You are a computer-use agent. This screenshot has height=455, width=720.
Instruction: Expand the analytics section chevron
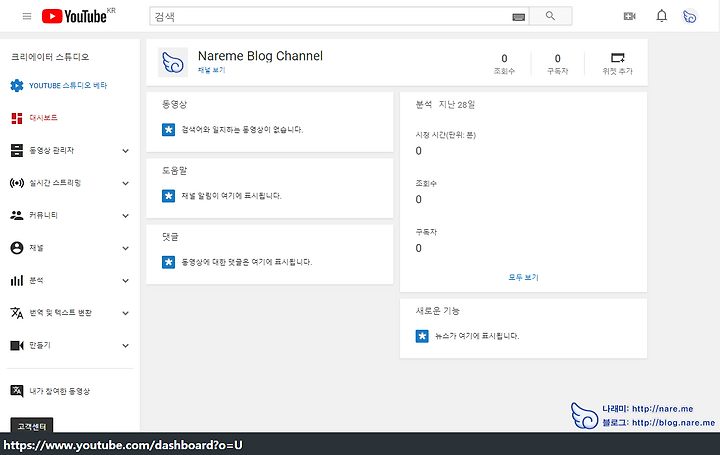[125, 281]
